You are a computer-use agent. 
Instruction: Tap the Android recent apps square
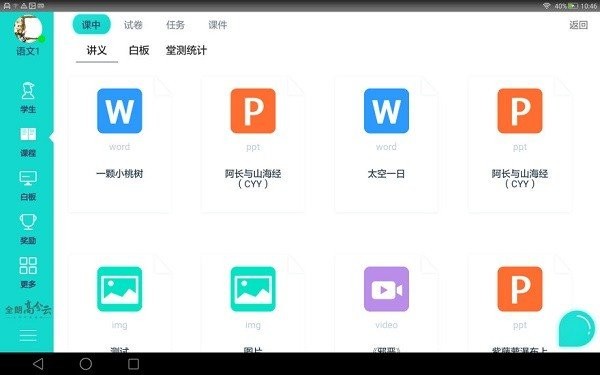point(134,364)
